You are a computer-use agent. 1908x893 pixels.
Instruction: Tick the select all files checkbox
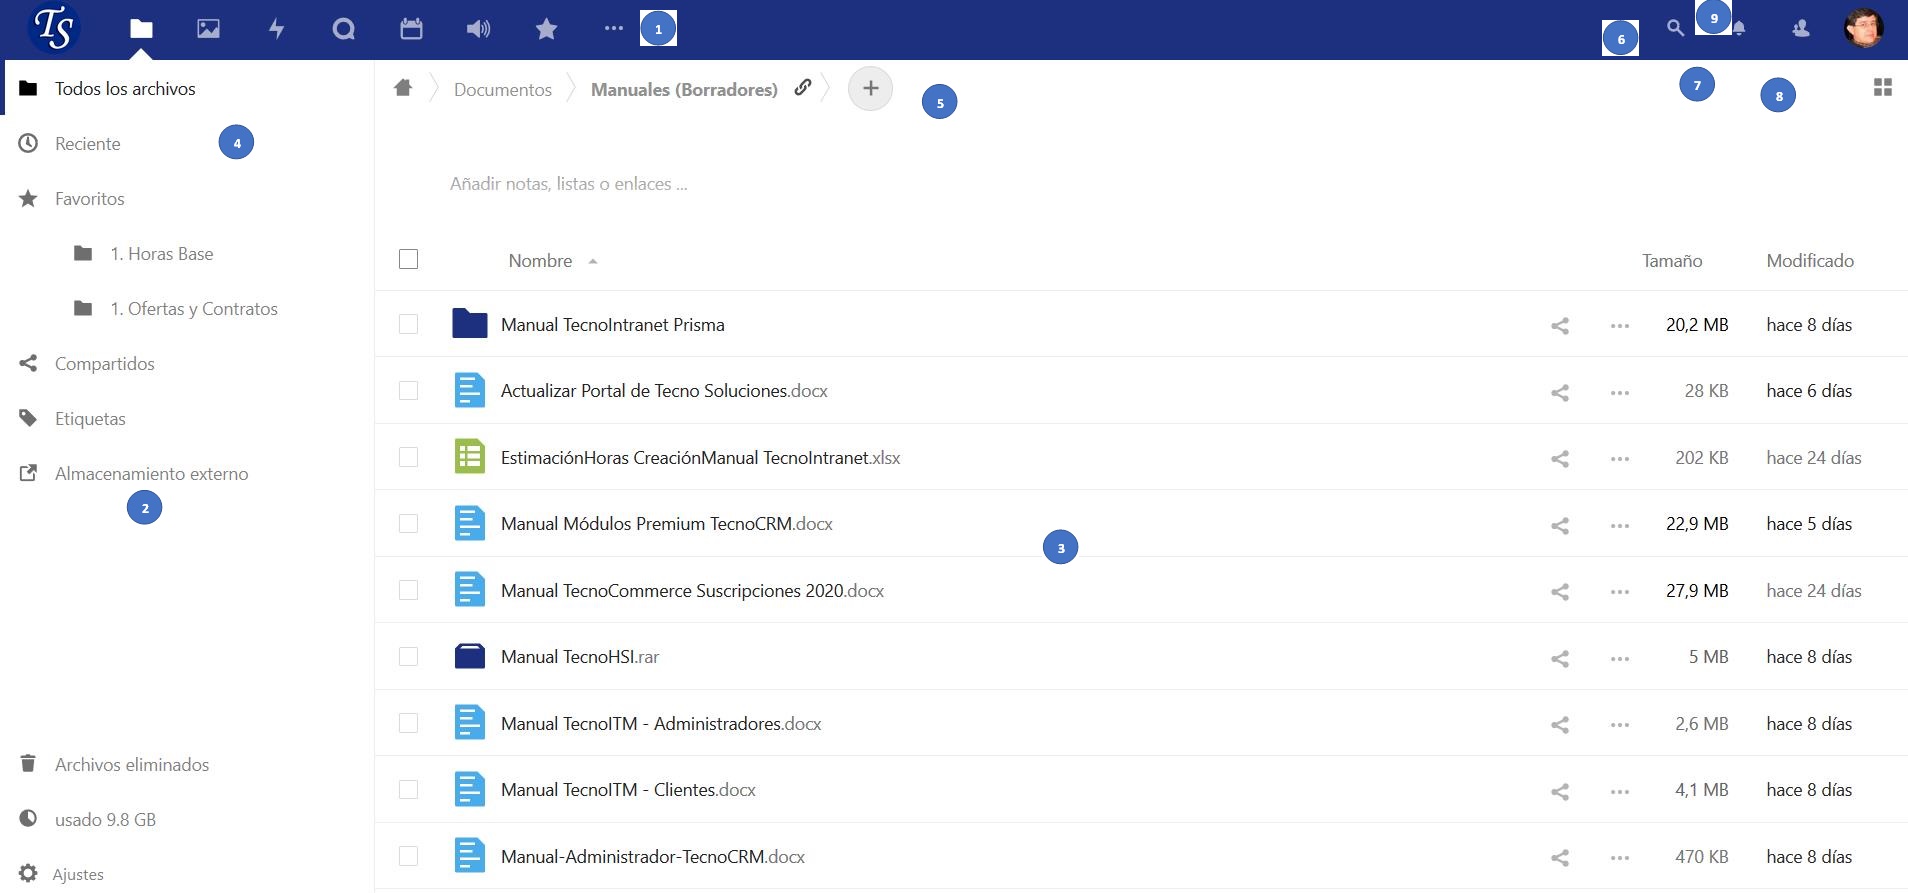pos(408,260)
